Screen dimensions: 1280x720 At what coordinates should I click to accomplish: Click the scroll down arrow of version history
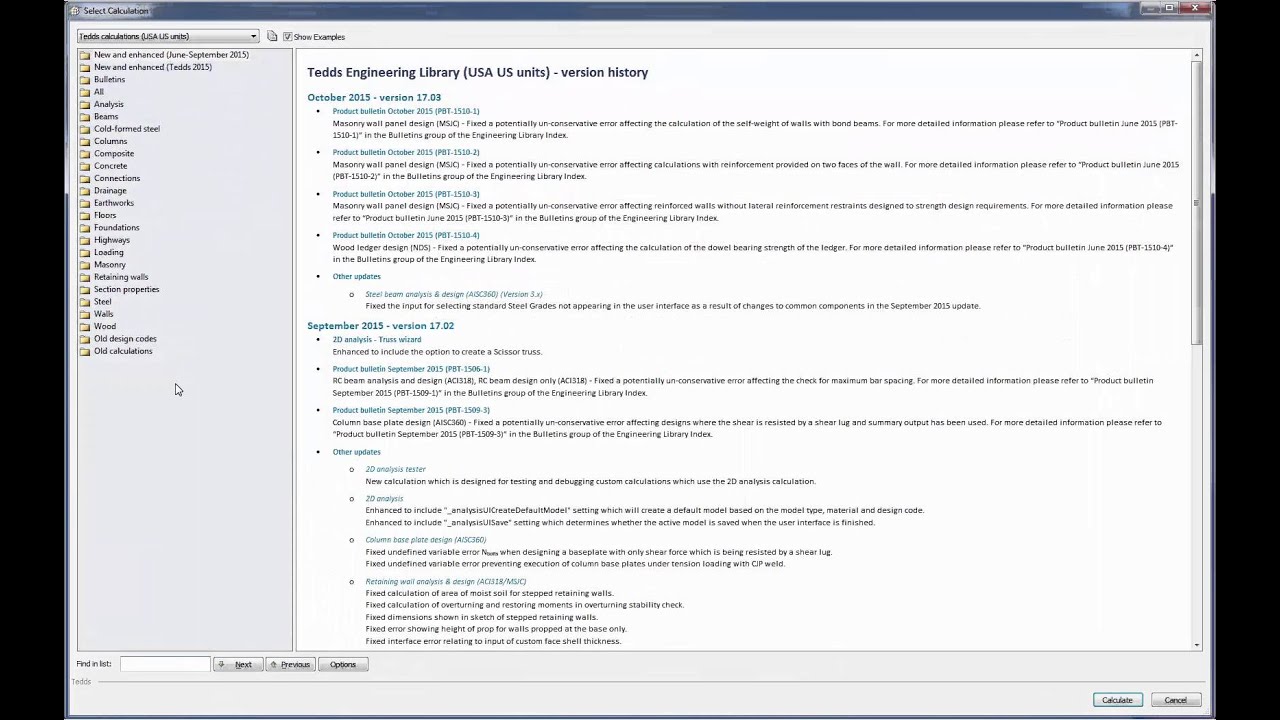1197,645
